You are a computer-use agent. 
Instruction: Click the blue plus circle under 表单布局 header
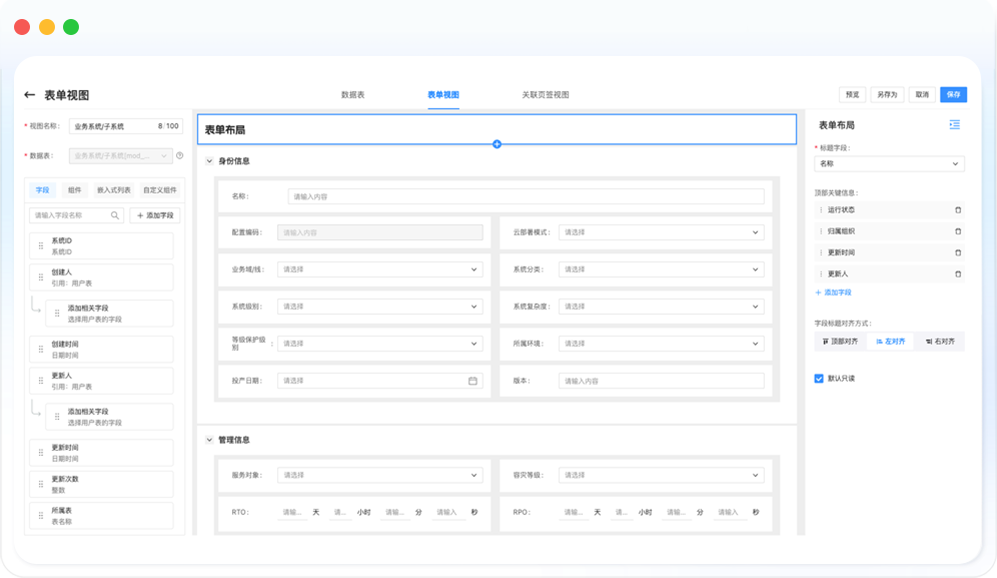[497, 144]
